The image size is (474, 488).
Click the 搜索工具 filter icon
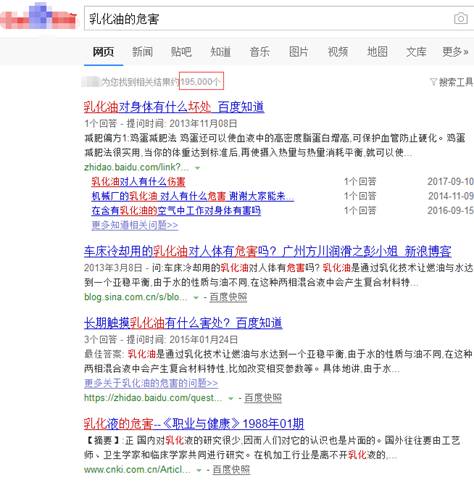433,81
